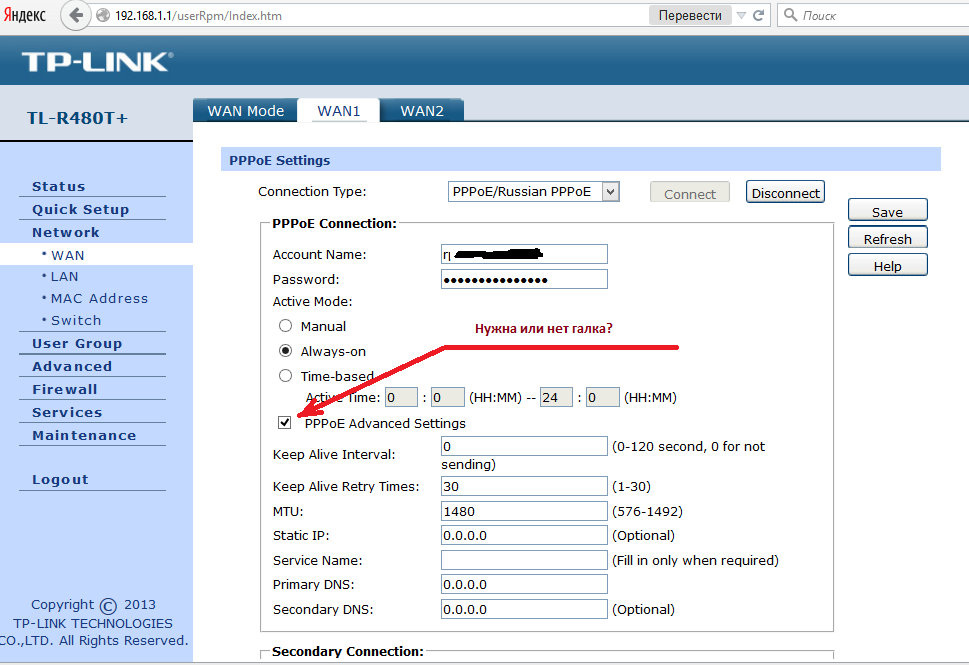This screenshot has height=665, width=969.
Task: Open the translate options dropdown arrow
Action: click(x=741, y=15)
